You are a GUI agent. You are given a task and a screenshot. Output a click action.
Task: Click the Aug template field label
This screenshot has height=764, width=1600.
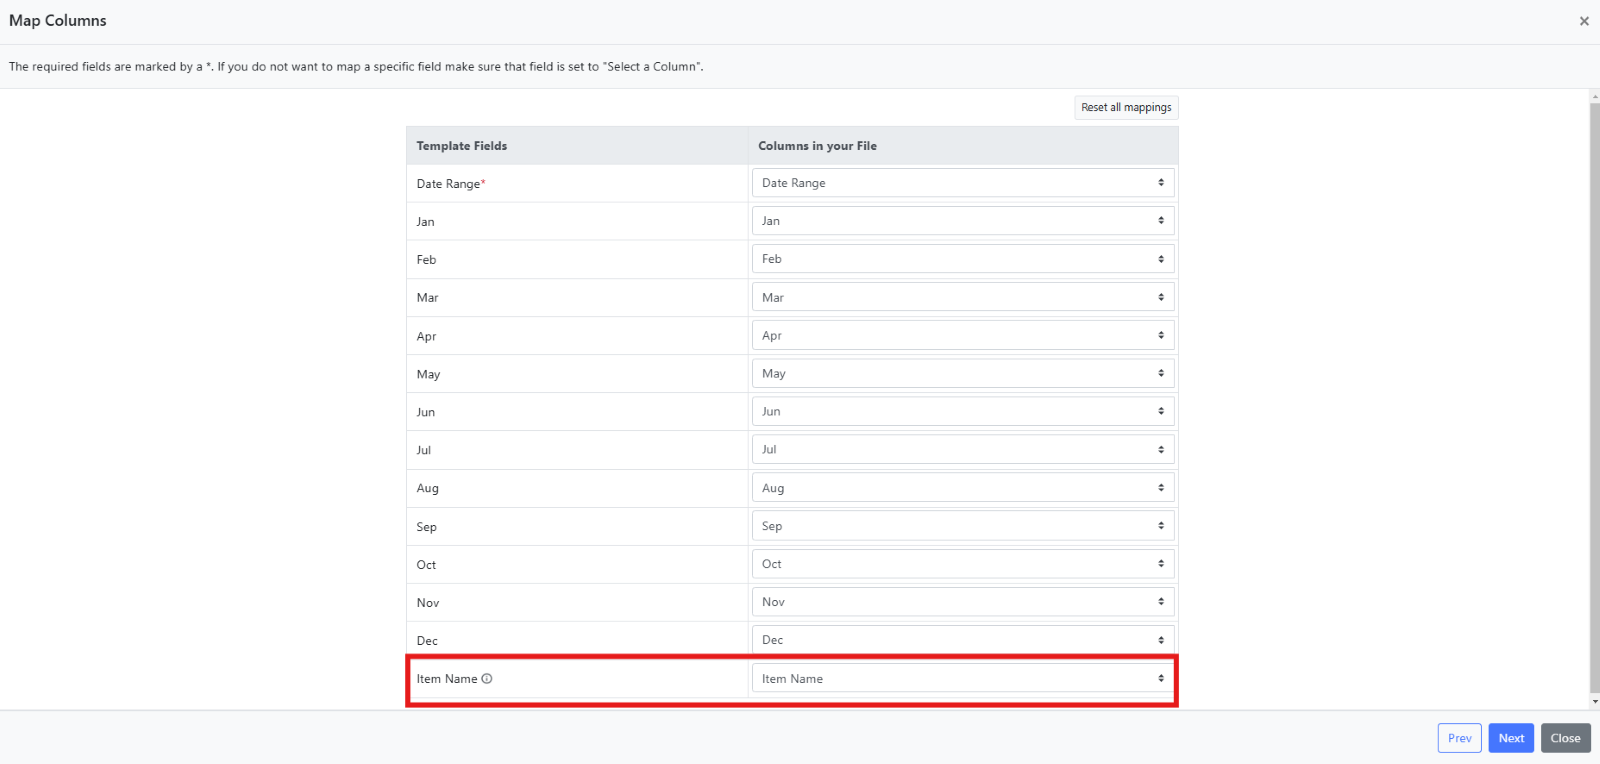tap(428, 488)
